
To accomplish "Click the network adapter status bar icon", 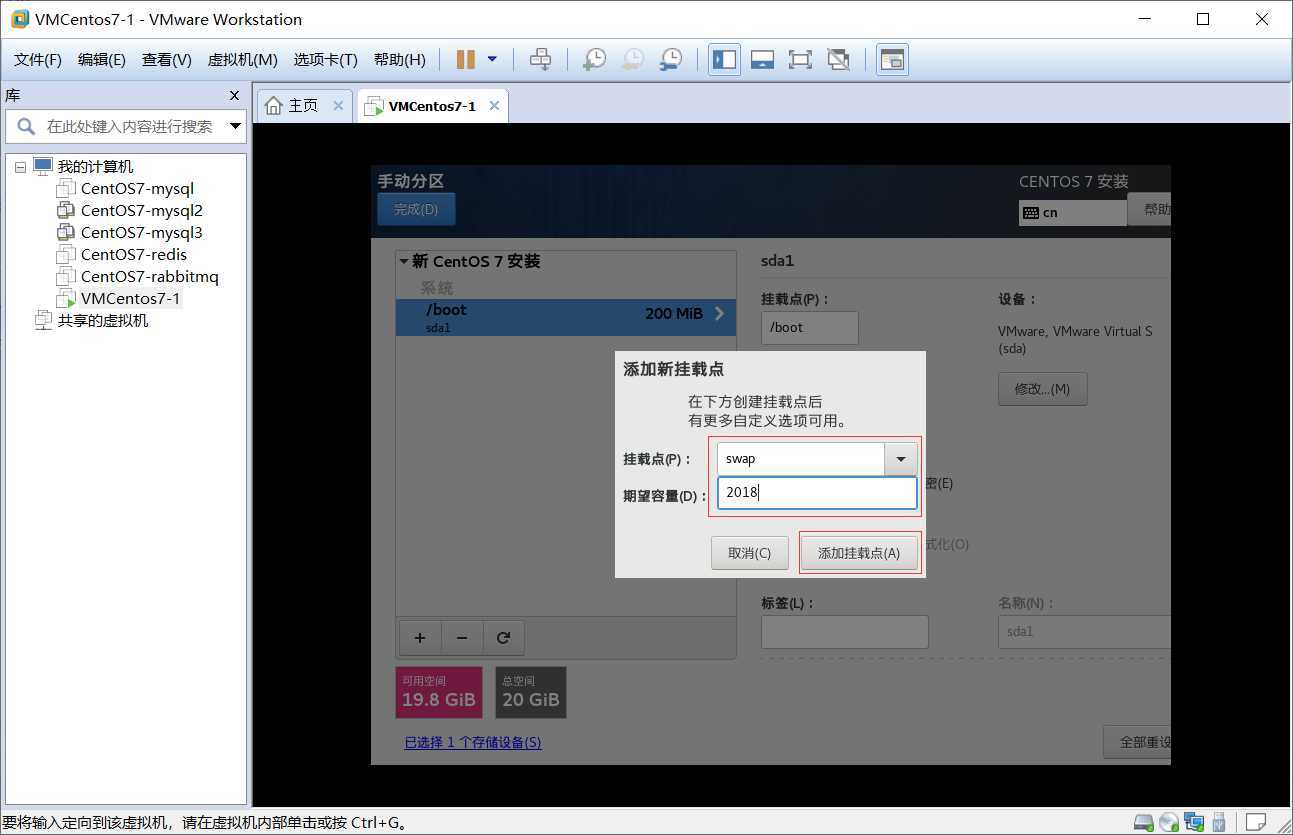I will point(1194,823).
